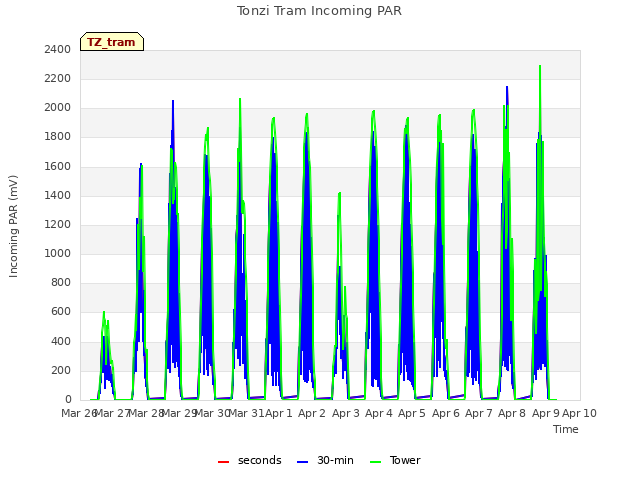Click the 'Apr 10' x-axis tick label
Viewport: 640px width, 480px height.
(x=579, y=413)
